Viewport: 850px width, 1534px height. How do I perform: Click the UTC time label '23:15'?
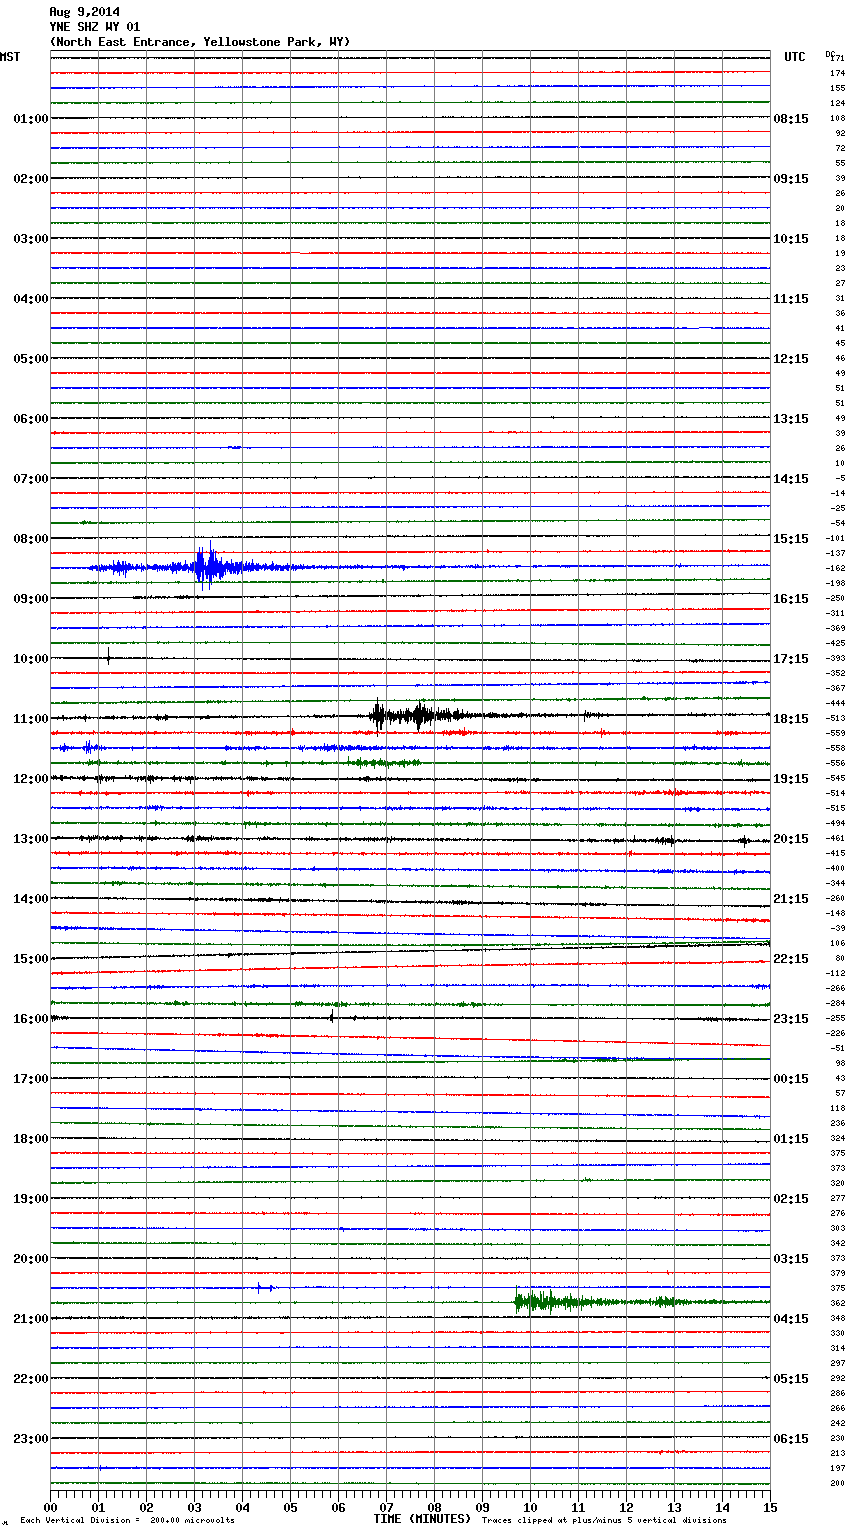click(791, 1019)
